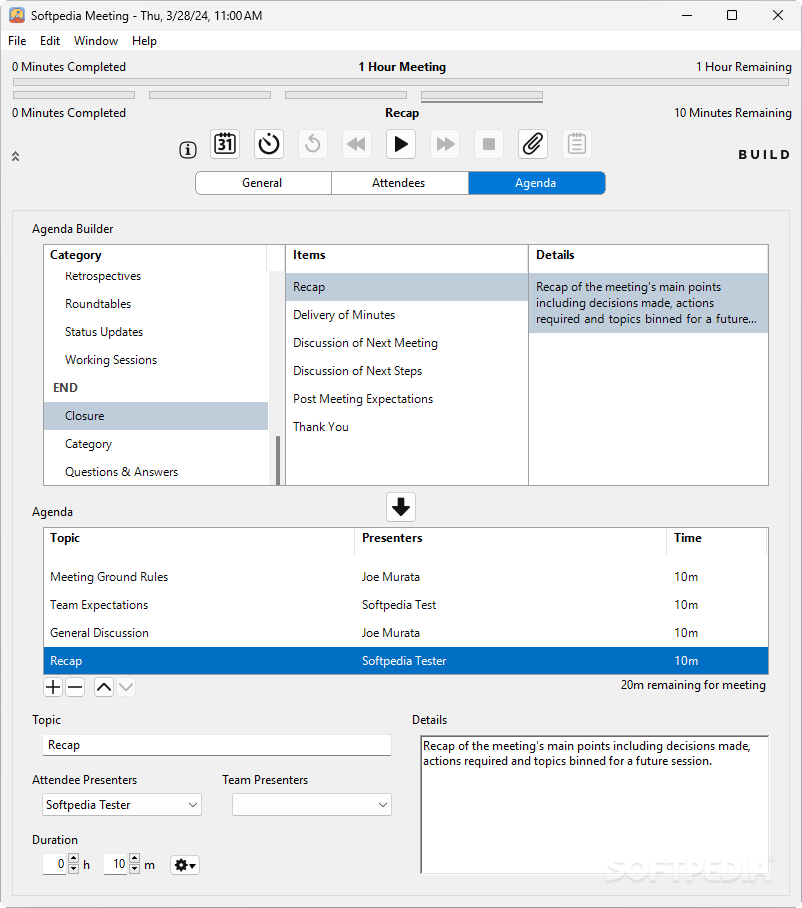Click the reset undo arrow icon
The height and width of the screenshot is (908, 802).
point(313,144)
